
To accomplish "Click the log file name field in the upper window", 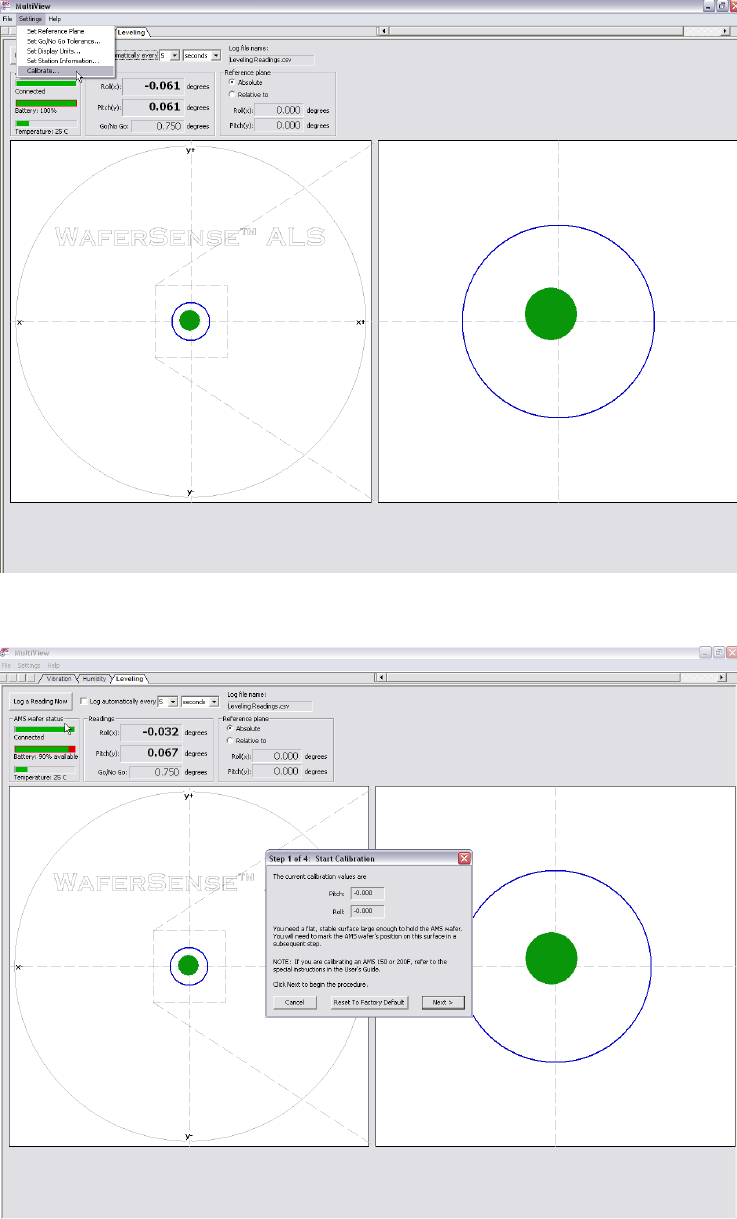I will (x=271, y=60).
